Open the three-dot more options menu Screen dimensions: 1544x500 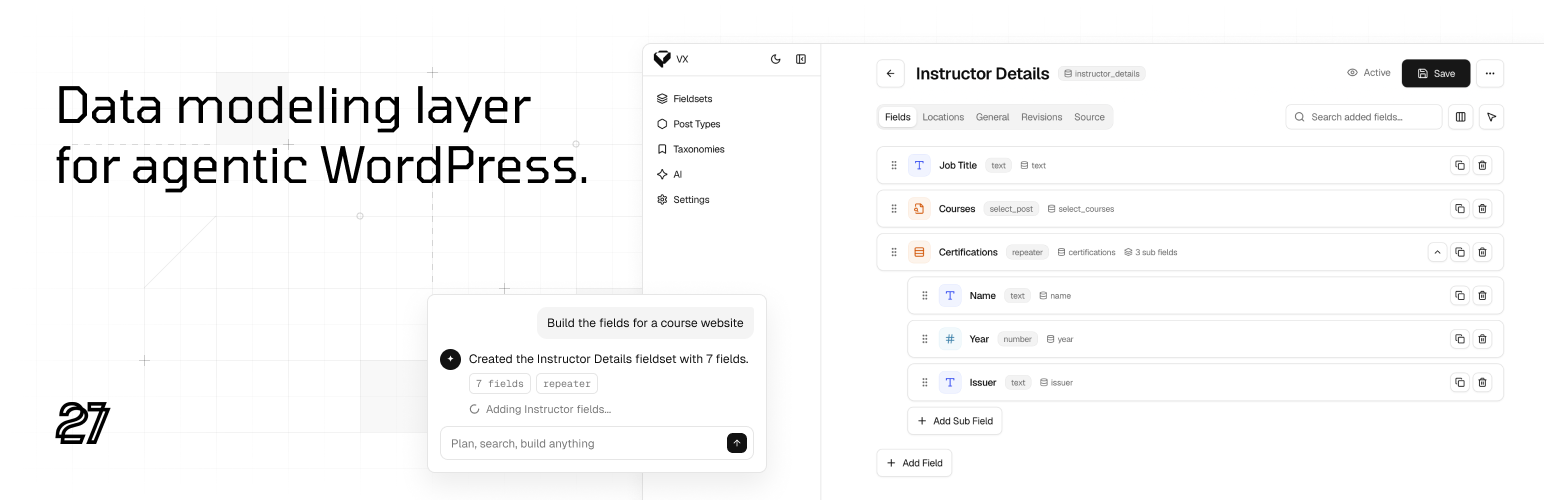pos(1490,73)
